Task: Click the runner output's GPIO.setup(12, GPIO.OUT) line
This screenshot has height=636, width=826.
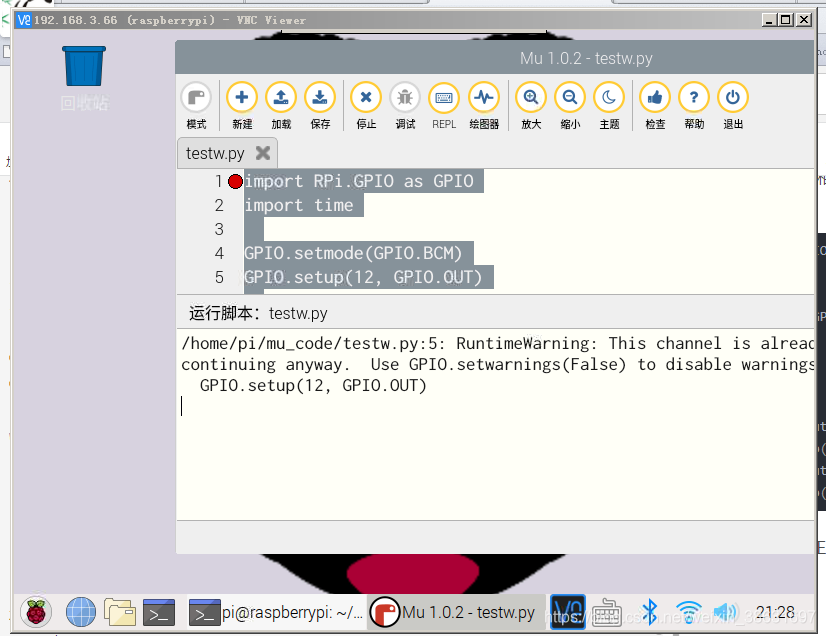Action: (313, 386)
